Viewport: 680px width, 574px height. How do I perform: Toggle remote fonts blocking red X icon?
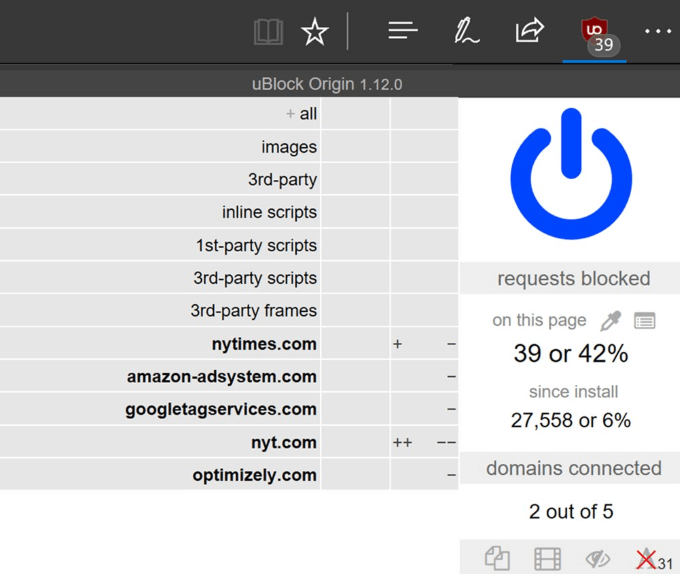[x=646, y=558]
